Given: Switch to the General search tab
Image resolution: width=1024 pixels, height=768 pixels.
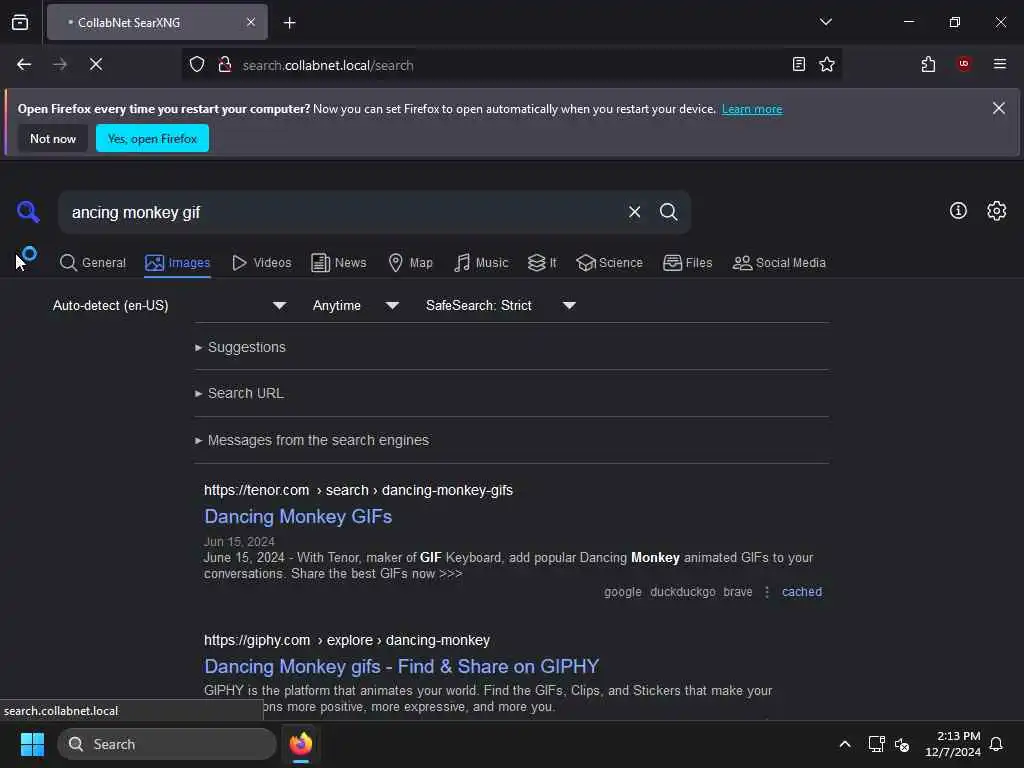Looking at the screenshot, I should pos(93,263).
